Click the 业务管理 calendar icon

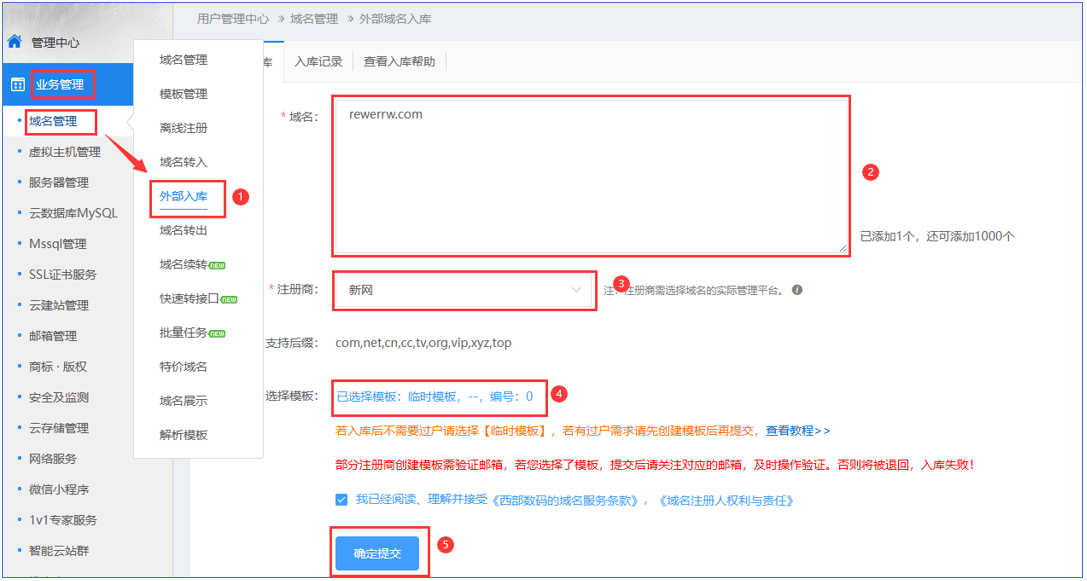17,85
